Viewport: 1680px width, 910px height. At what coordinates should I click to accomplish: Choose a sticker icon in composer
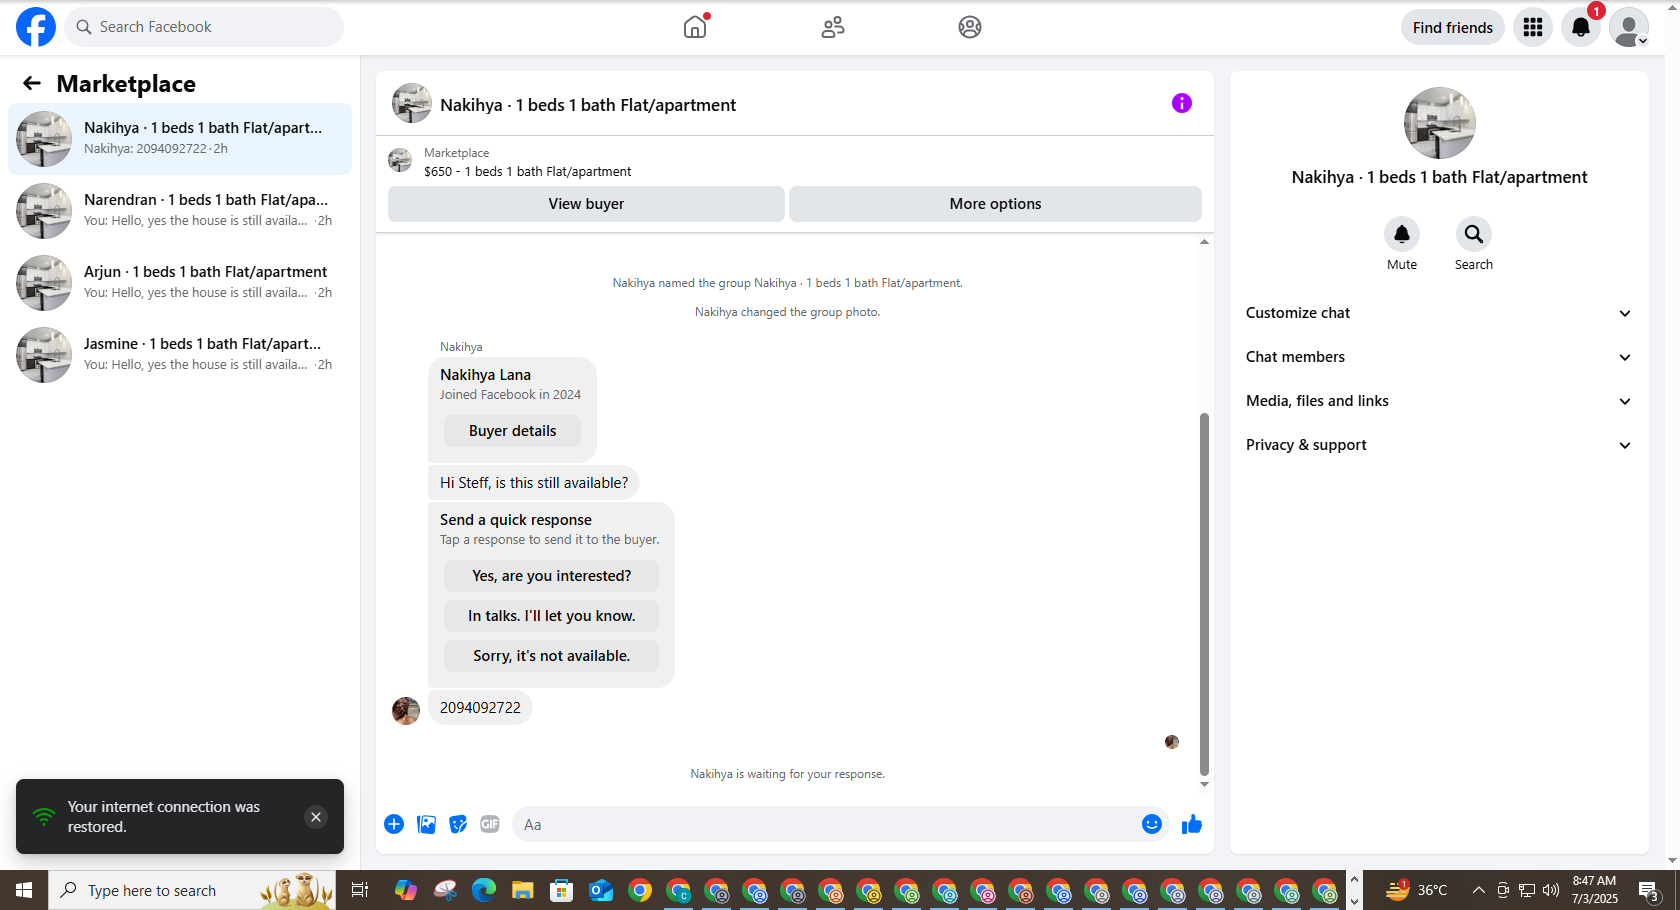[x=458, y=824]
